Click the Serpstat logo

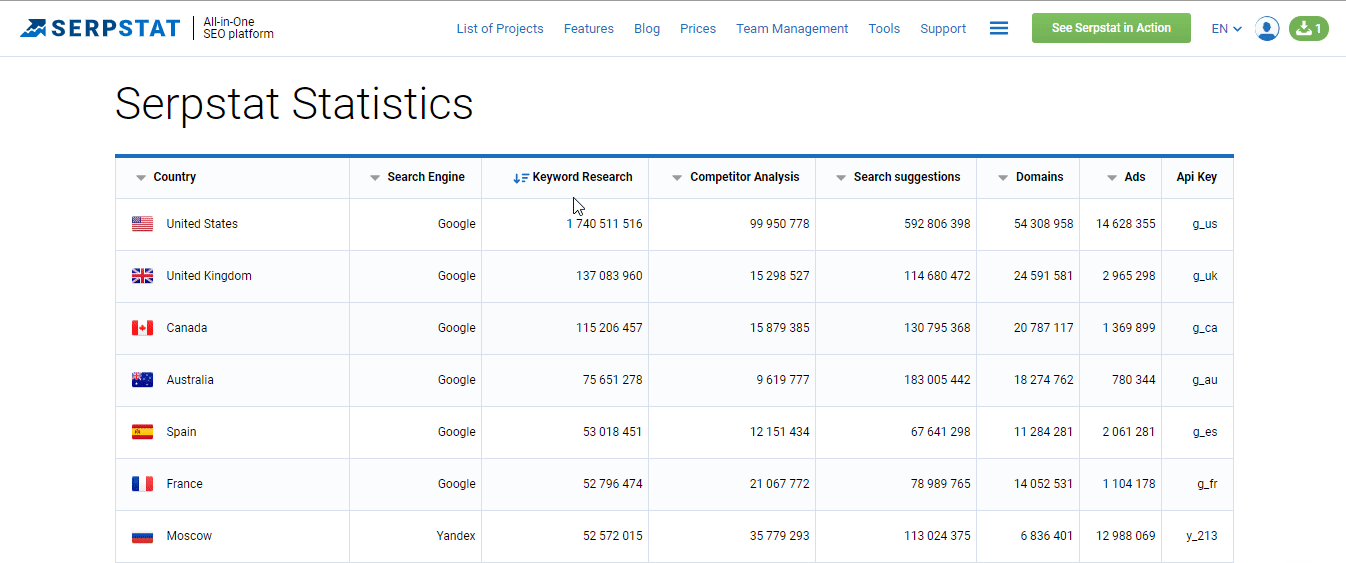(x=100, y=28)
